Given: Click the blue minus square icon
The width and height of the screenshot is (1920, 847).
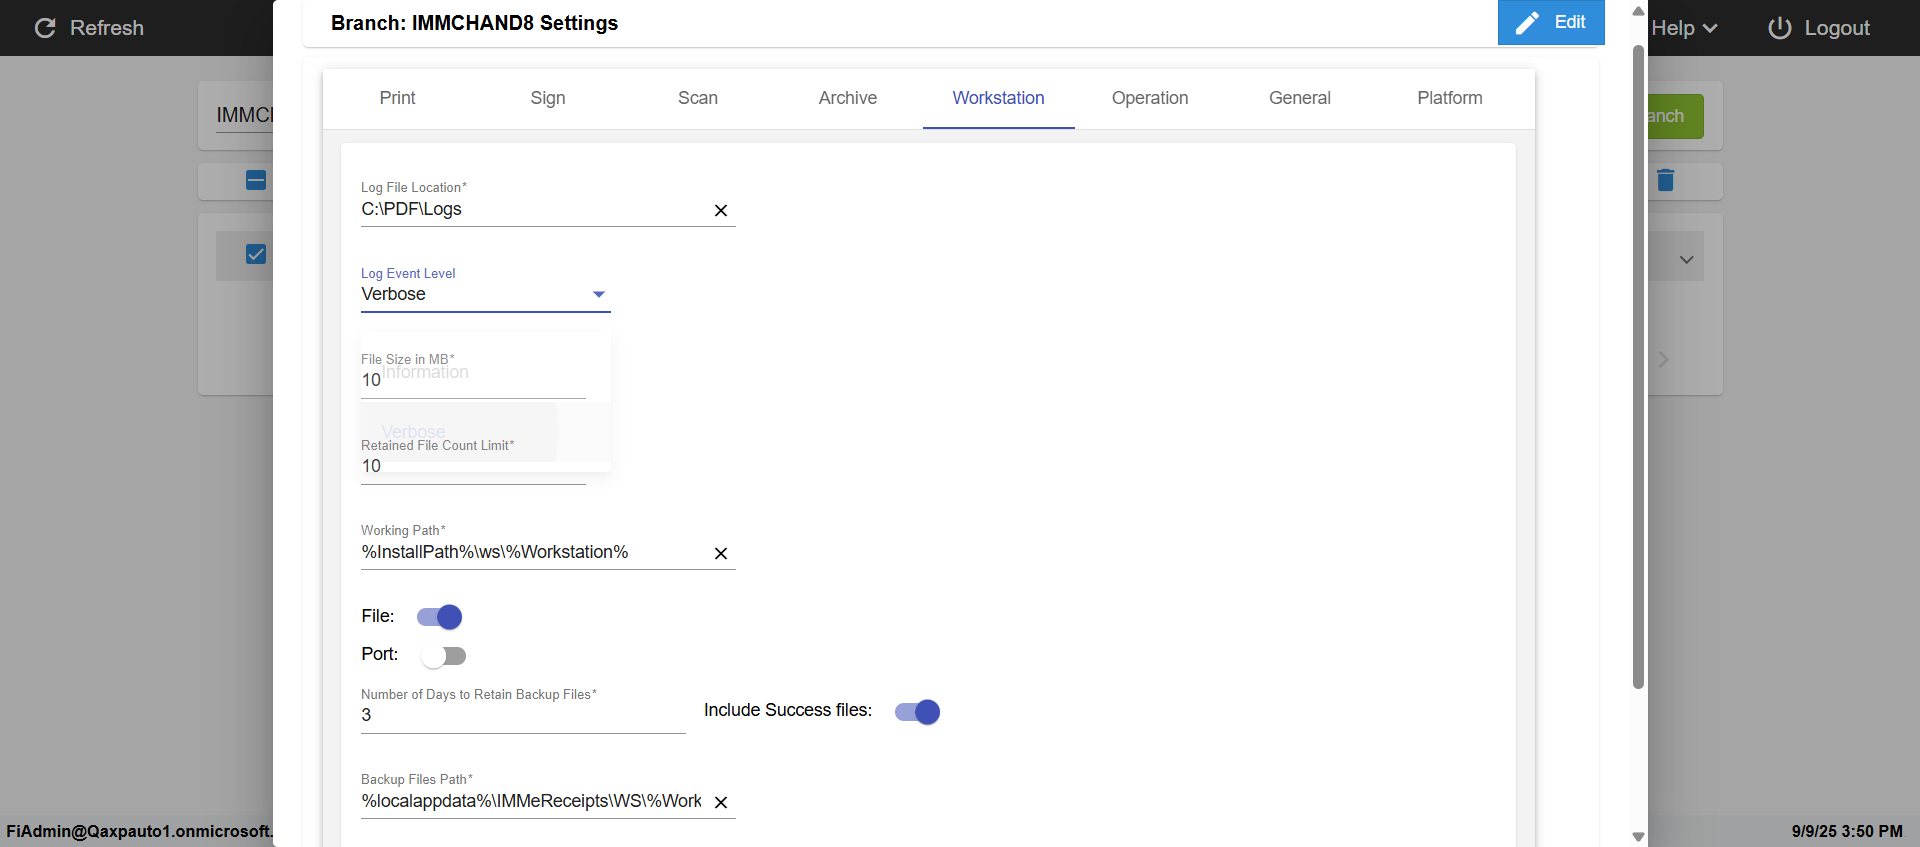Looking at the screenshot, I should point(256,180).
